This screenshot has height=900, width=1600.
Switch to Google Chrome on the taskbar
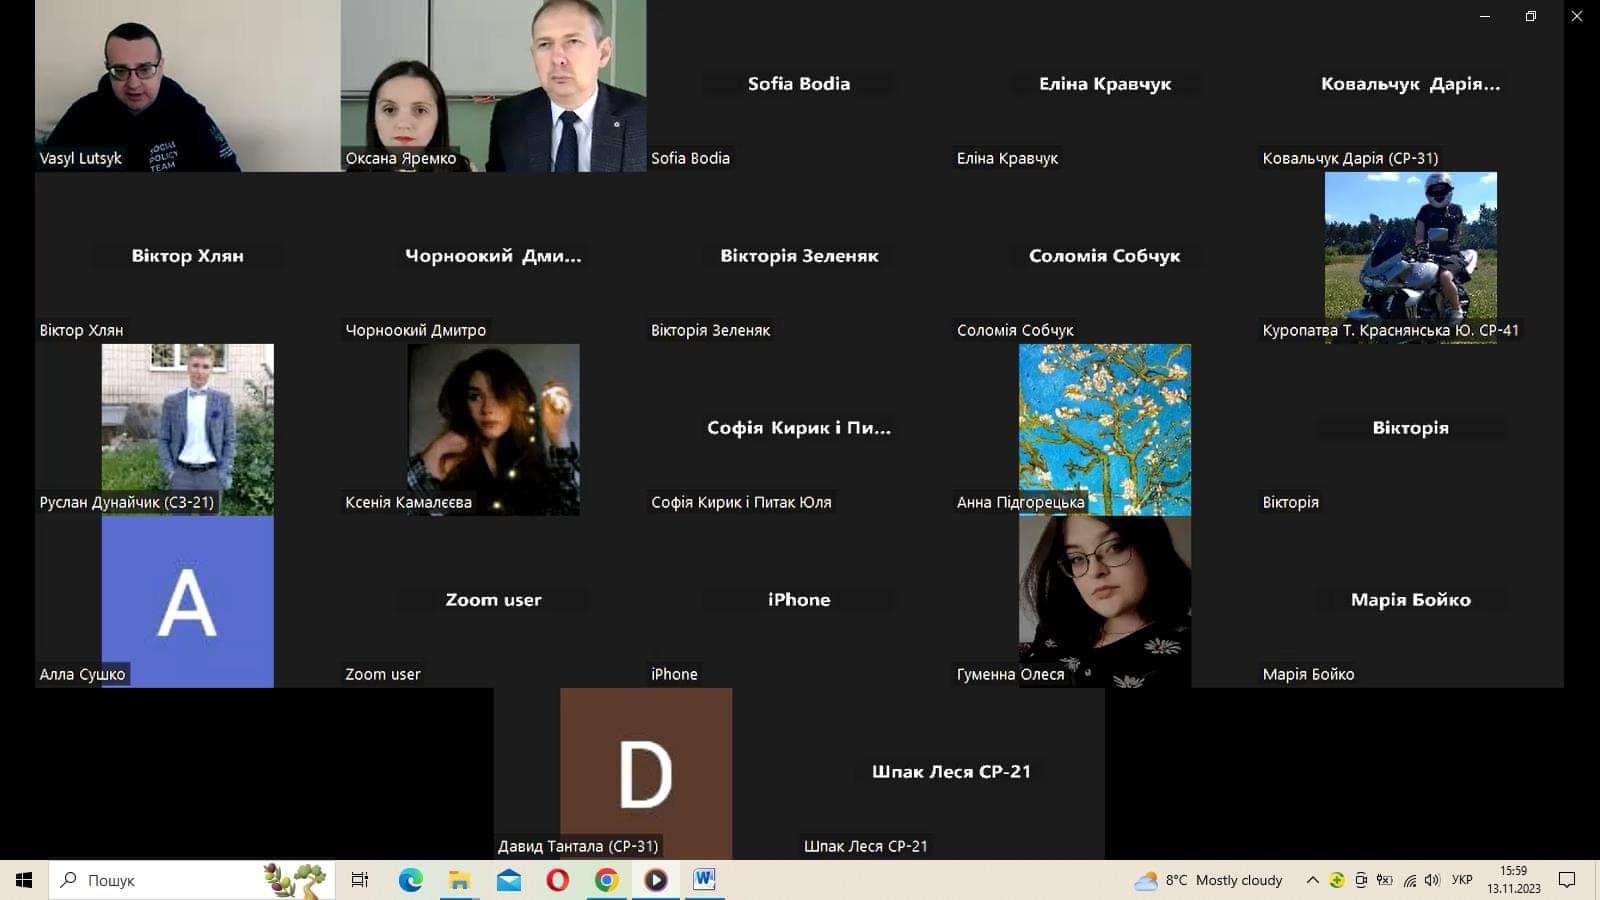(x=606, y=880)
